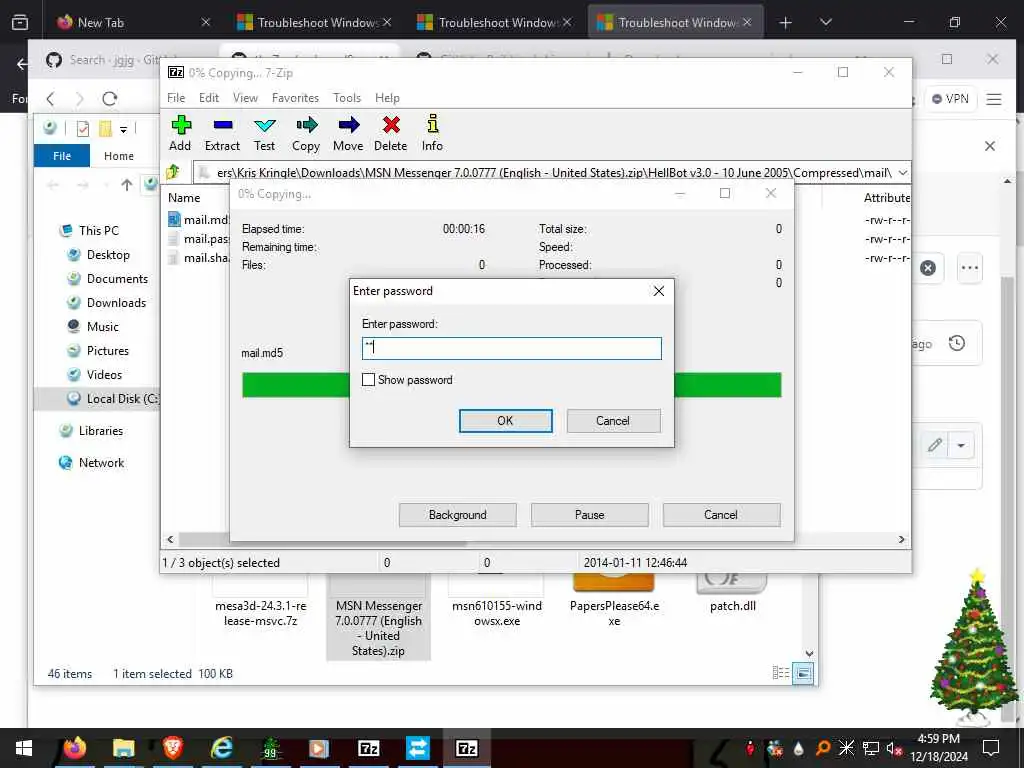The width and height of the screenshot is (1024, 768).
Task: Open the 7-Zip View menu
Action: coord(246,98)
